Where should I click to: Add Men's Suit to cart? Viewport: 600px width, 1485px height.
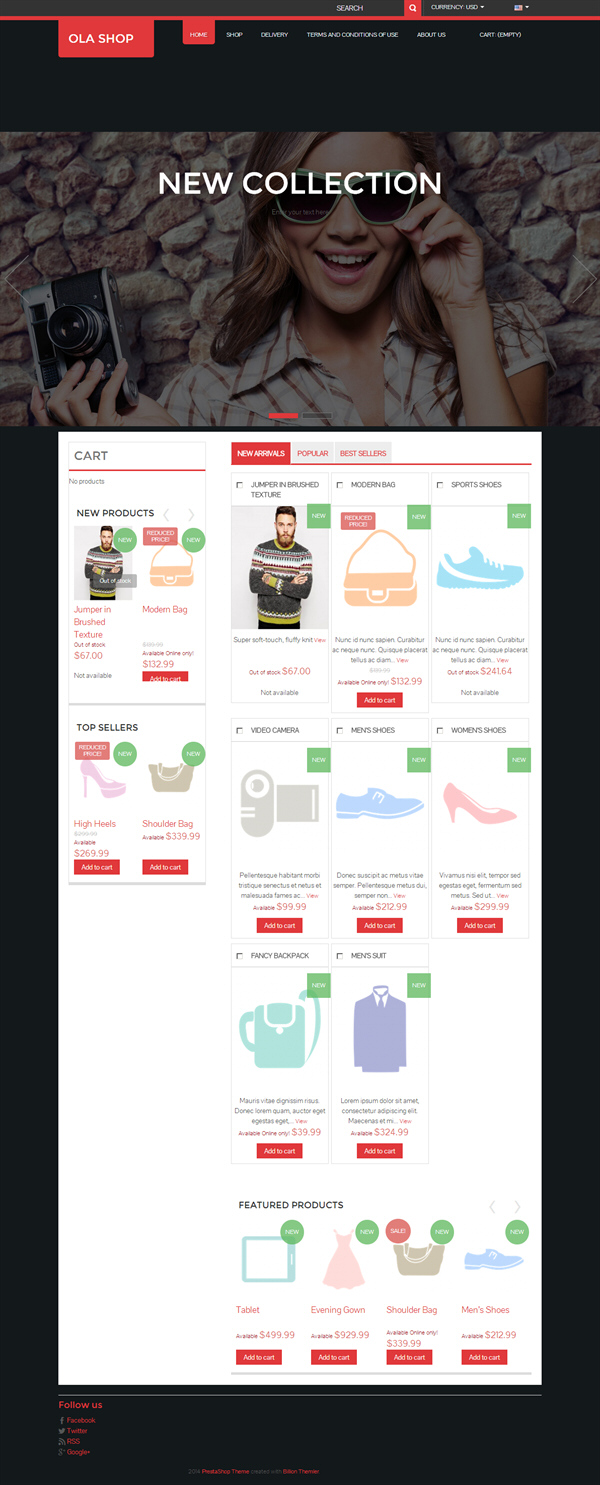pos(380,1151)
